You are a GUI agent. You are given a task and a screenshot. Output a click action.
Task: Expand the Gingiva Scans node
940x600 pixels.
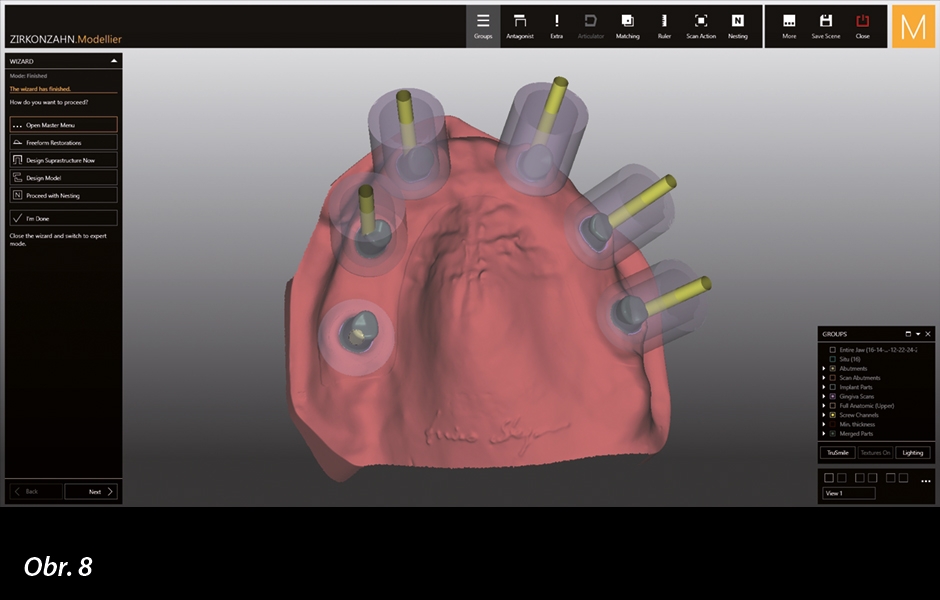coord(824,396)
